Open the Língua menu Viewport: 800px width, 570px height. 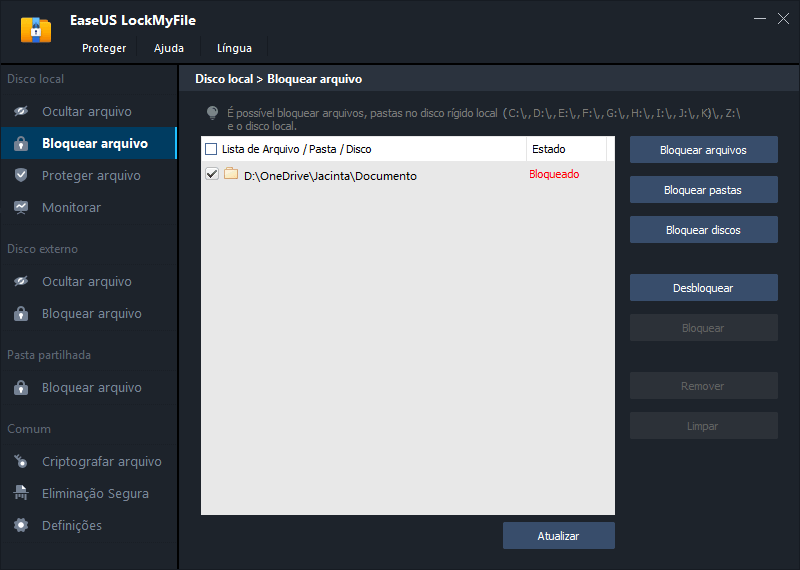[234, 48]
